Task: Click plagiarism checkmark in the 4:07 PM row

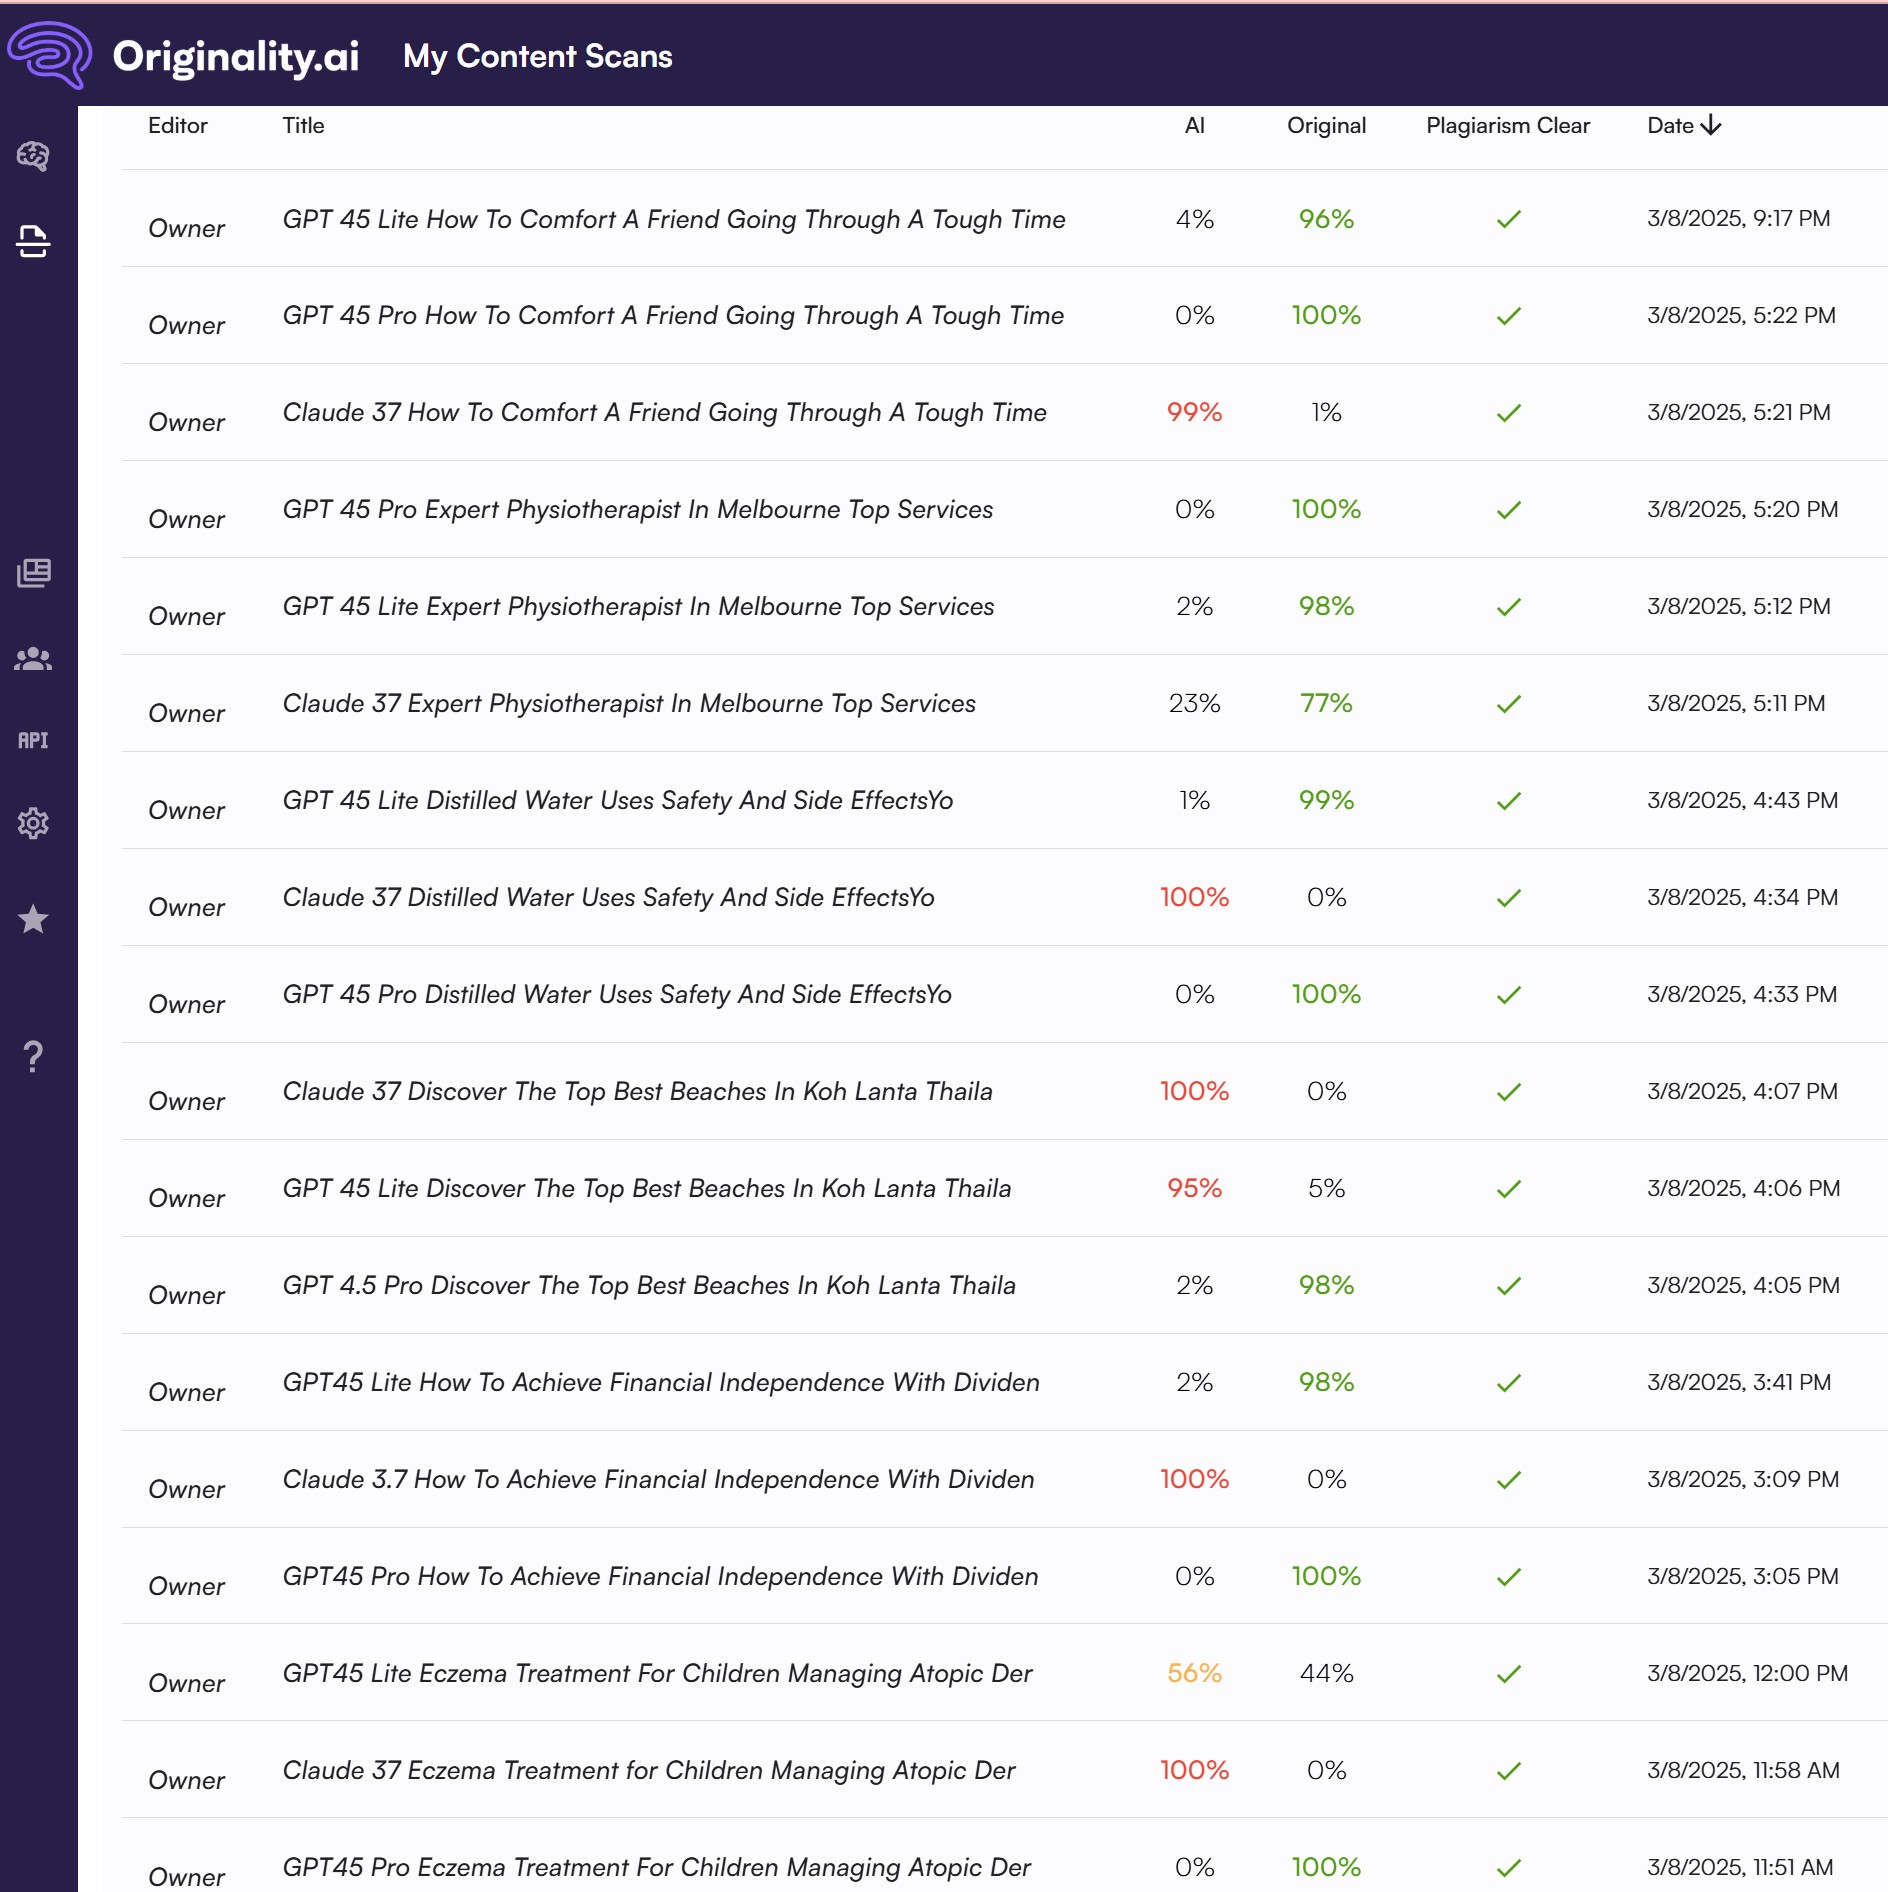Action: (1508, 1091)
